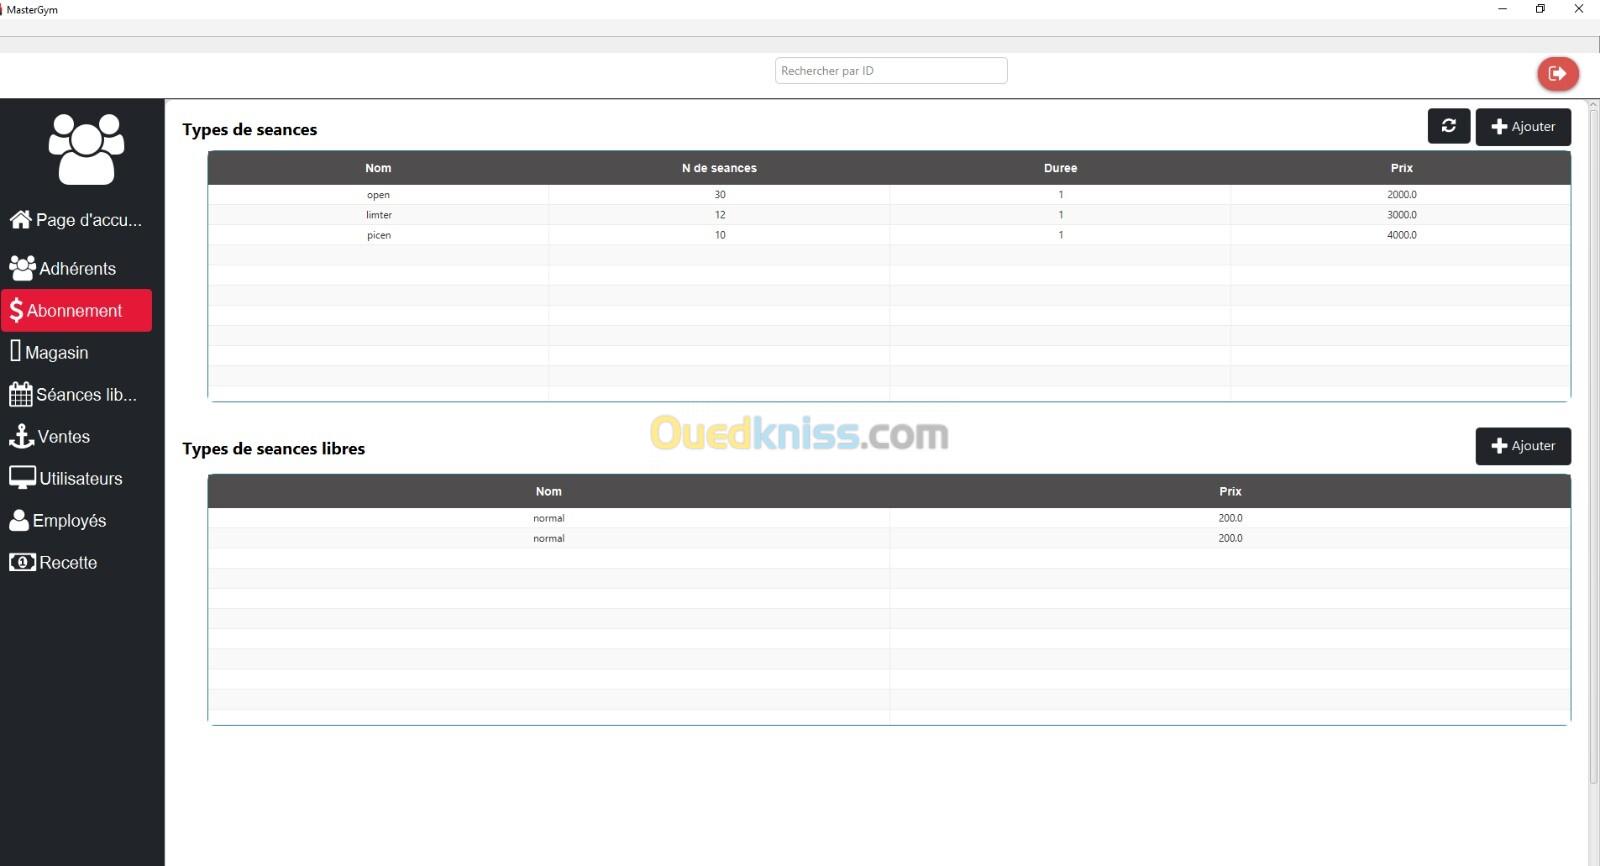The height and width of the screenshot is (866, 1600).
Task: Select the 'picen' row name cell
Action: (378, 235)
